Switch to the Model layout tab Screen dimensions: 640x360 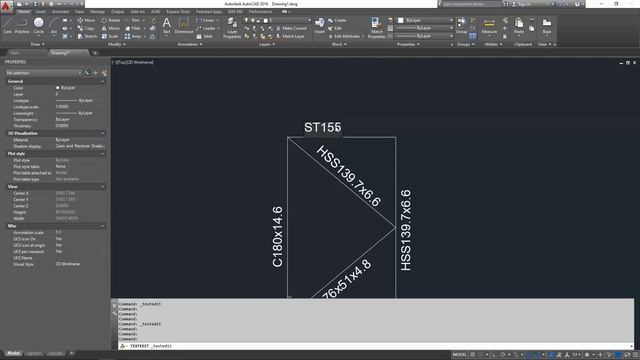(x=13, y=353)
